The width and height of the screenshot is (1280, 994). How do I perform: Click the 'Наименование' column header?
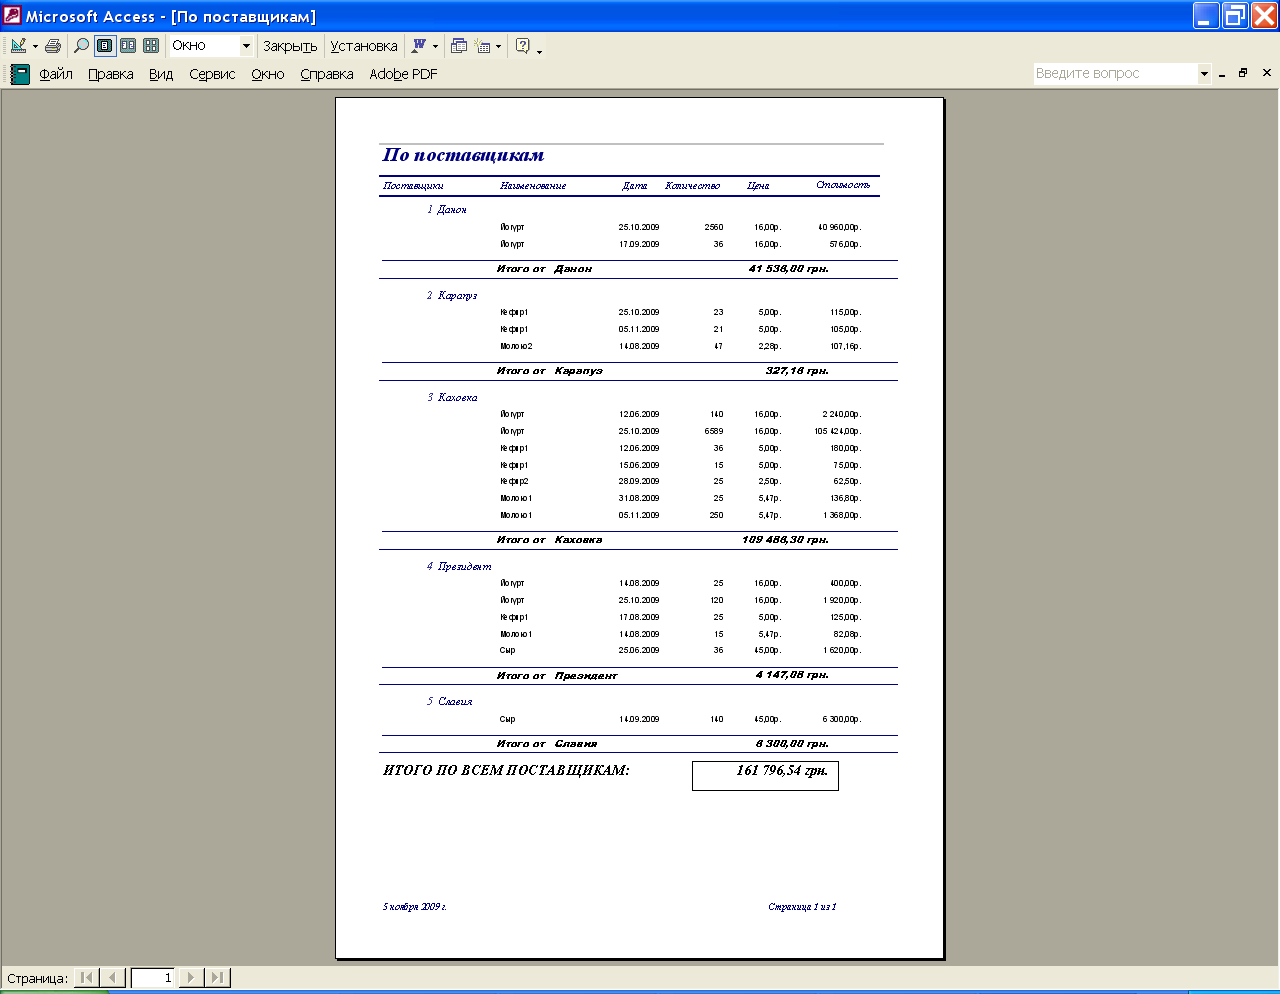click(533, 186)
